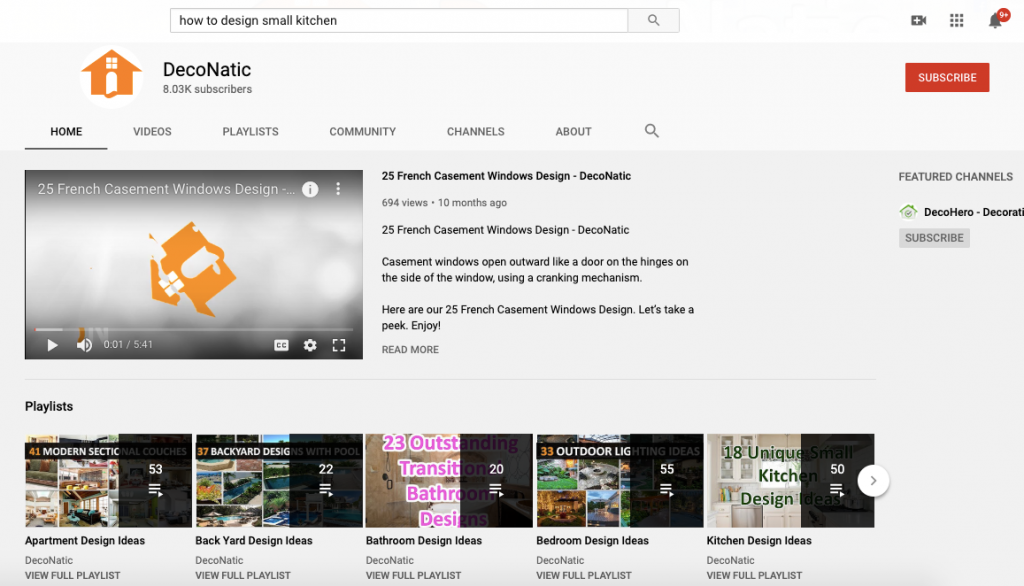Toggle closed captions on the video
1024x586 pixels.
click(x=281, y=345)
